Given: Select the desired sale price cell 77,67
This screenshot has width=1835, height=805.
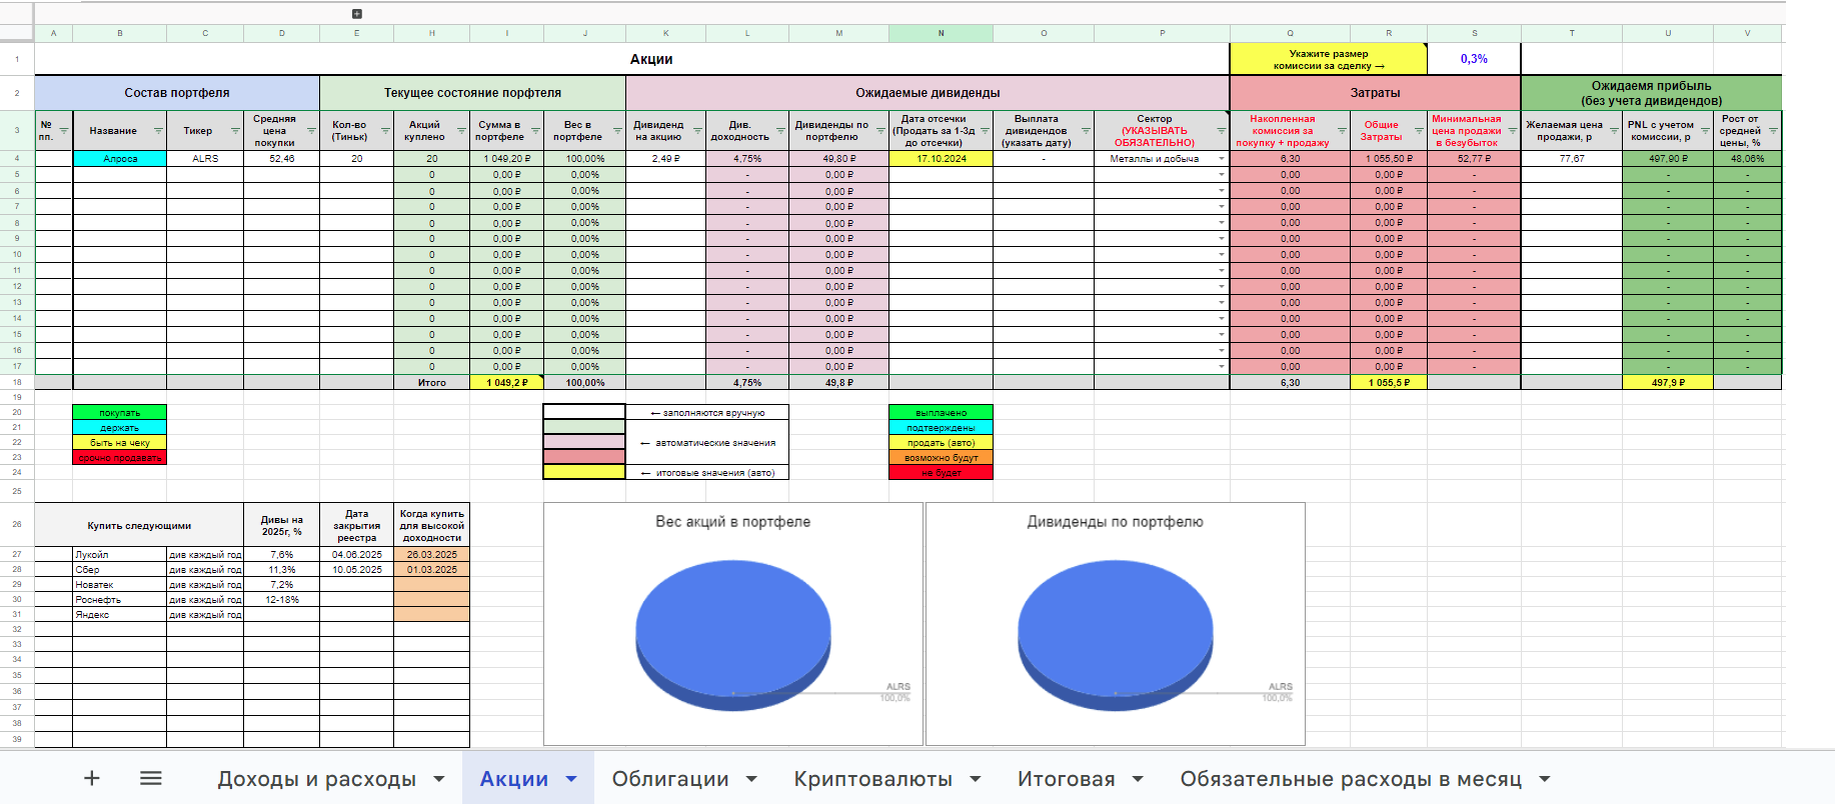Looking at the screenshot, I should (1571, 158).
